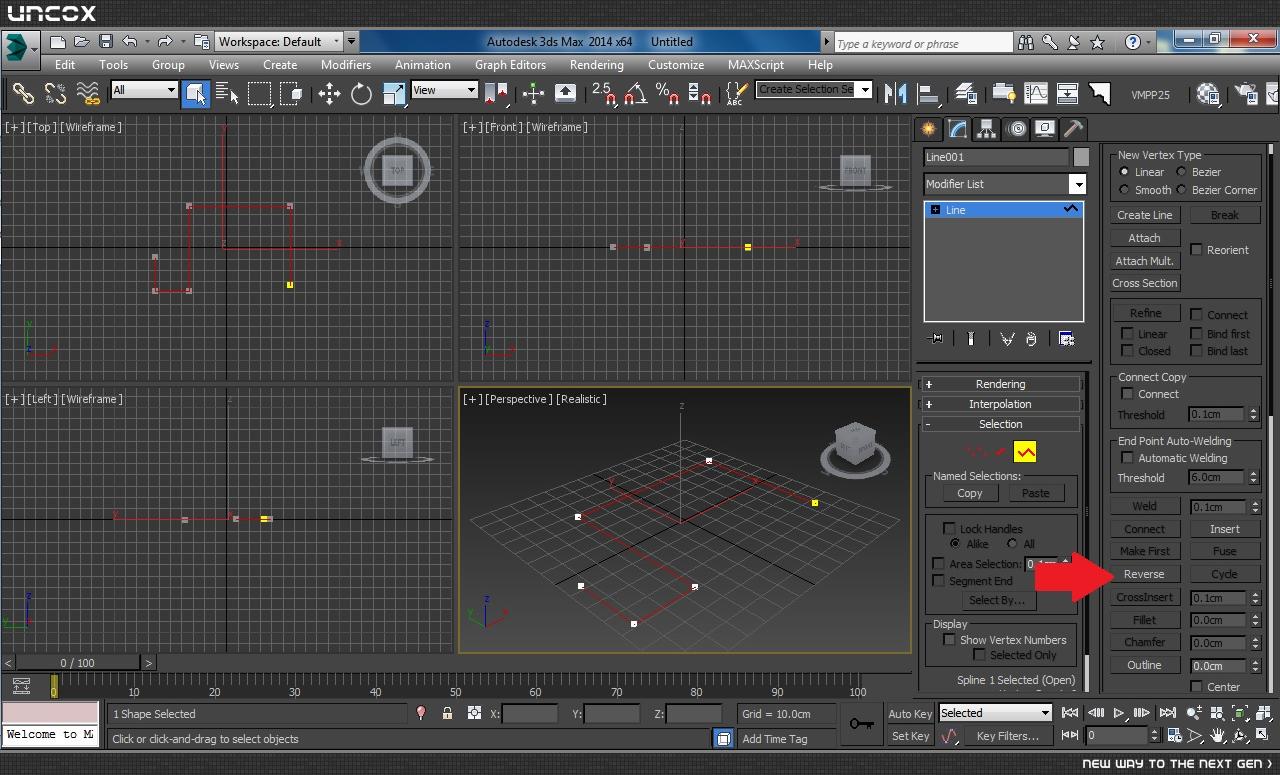Viewport: 1280px width, 775px height.
Task: Click the Rectangular Selection Region icon
Action: [260, 94]
